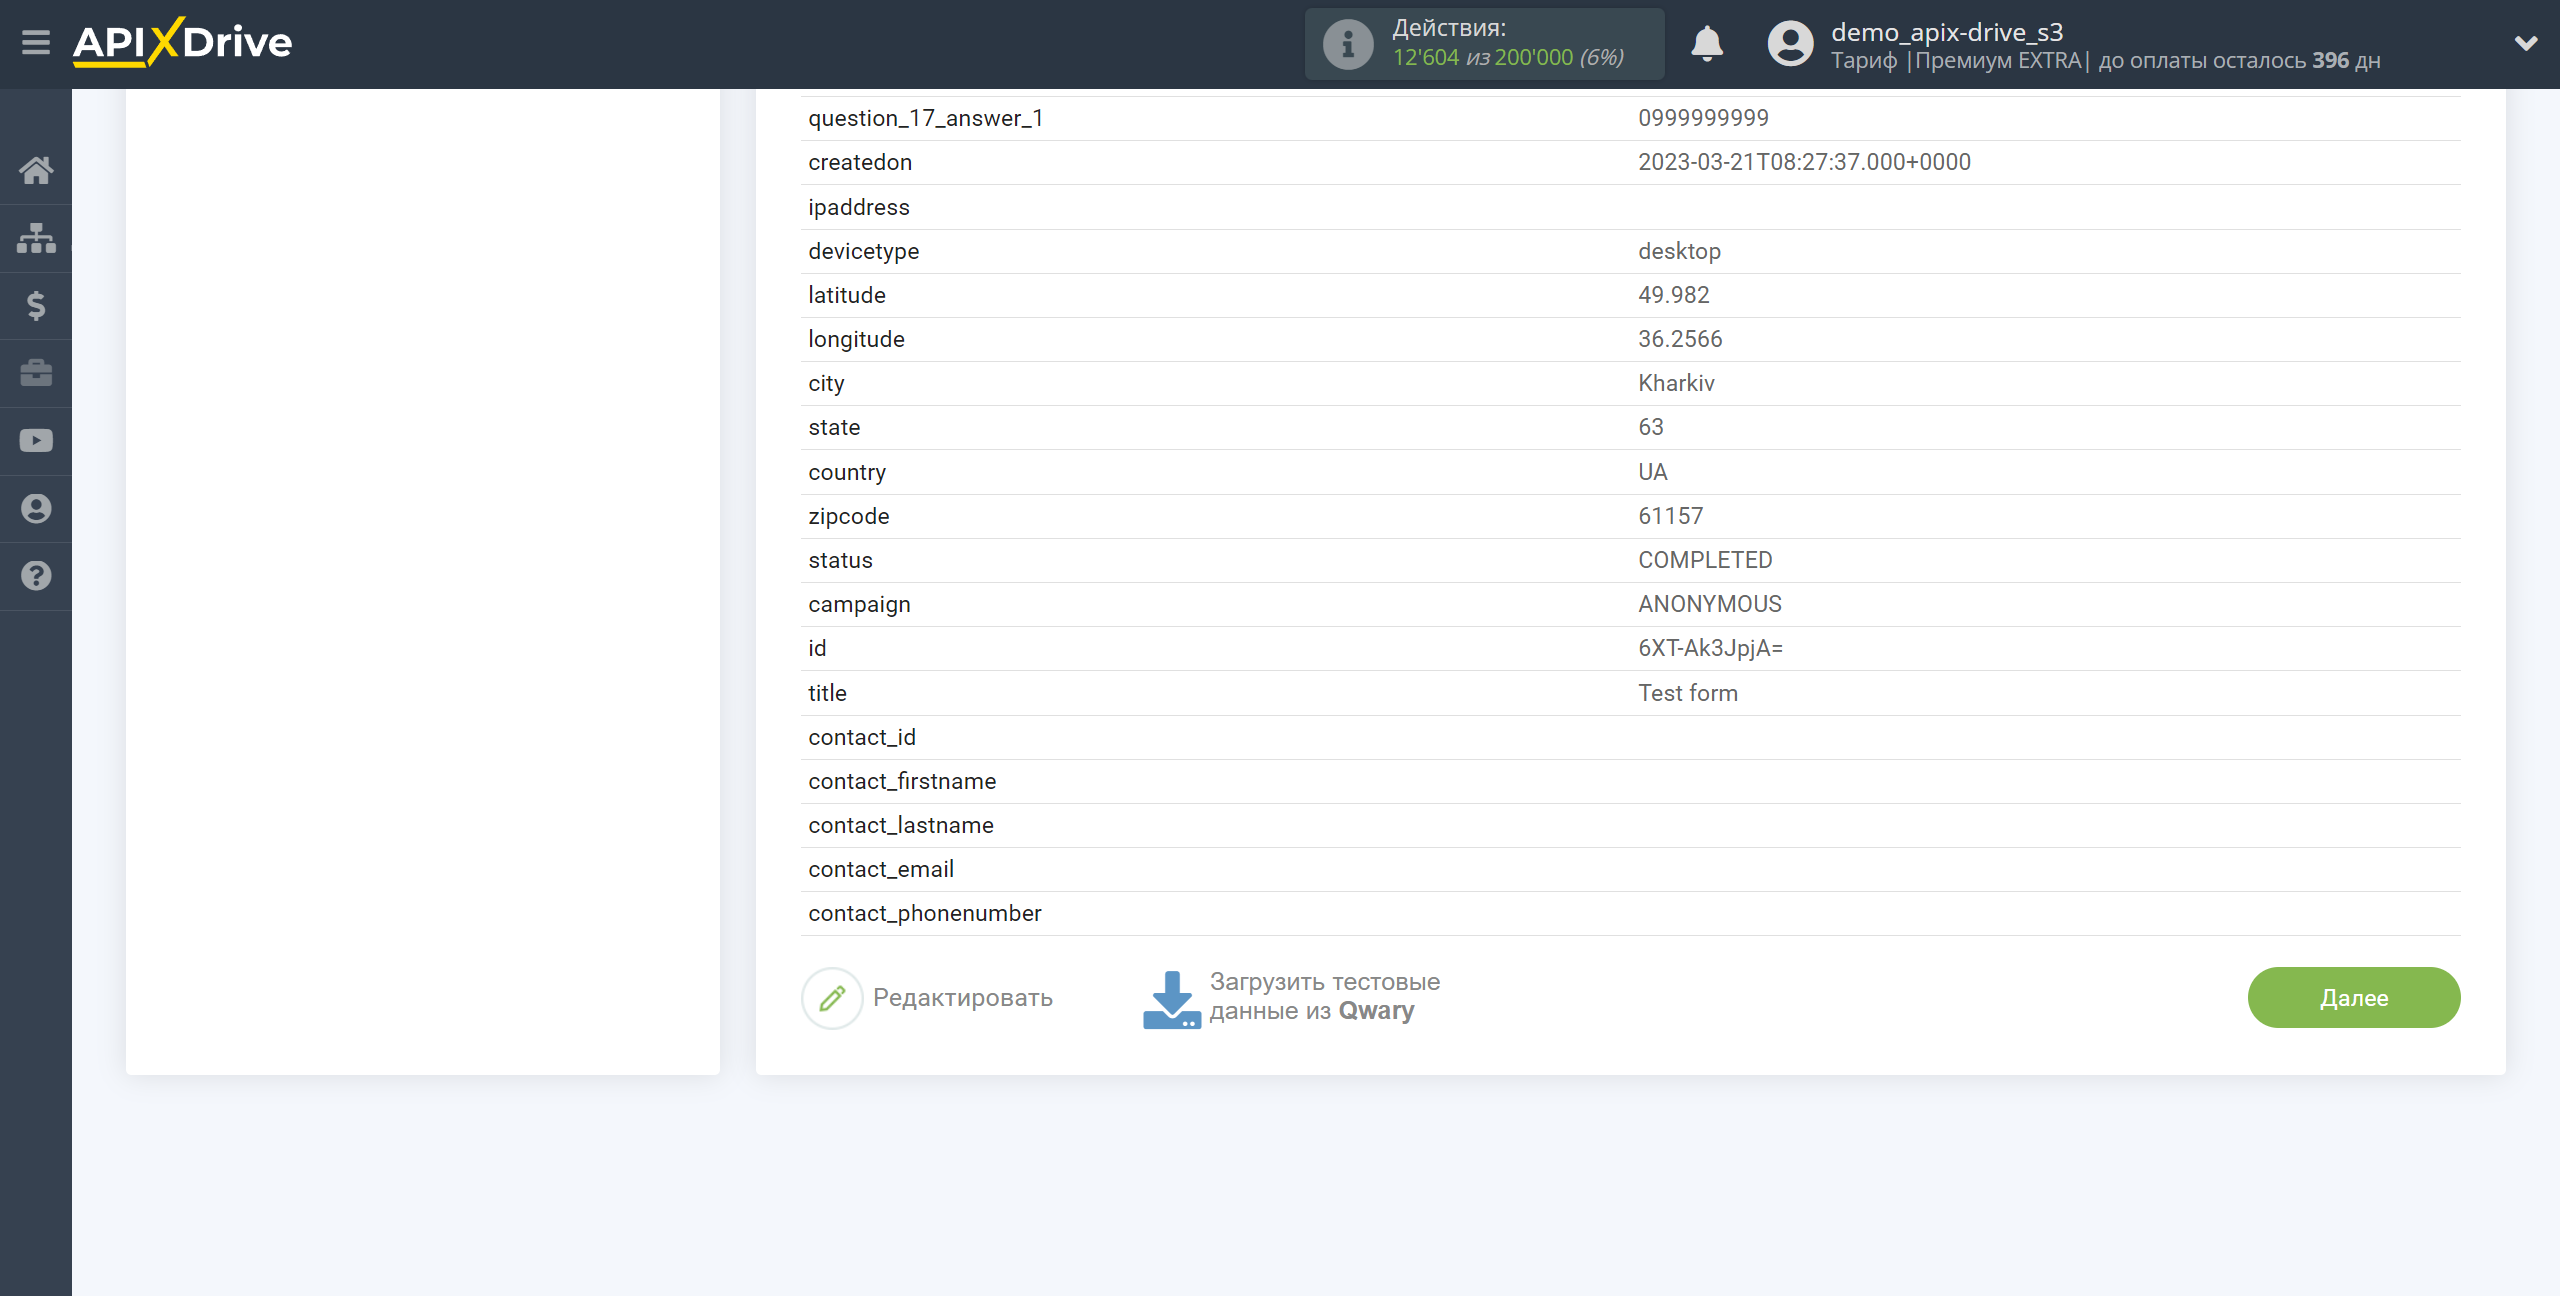Screen dimensions: 2560x1296
Task: Click the actions info icon
Action: click(1347, 44)
